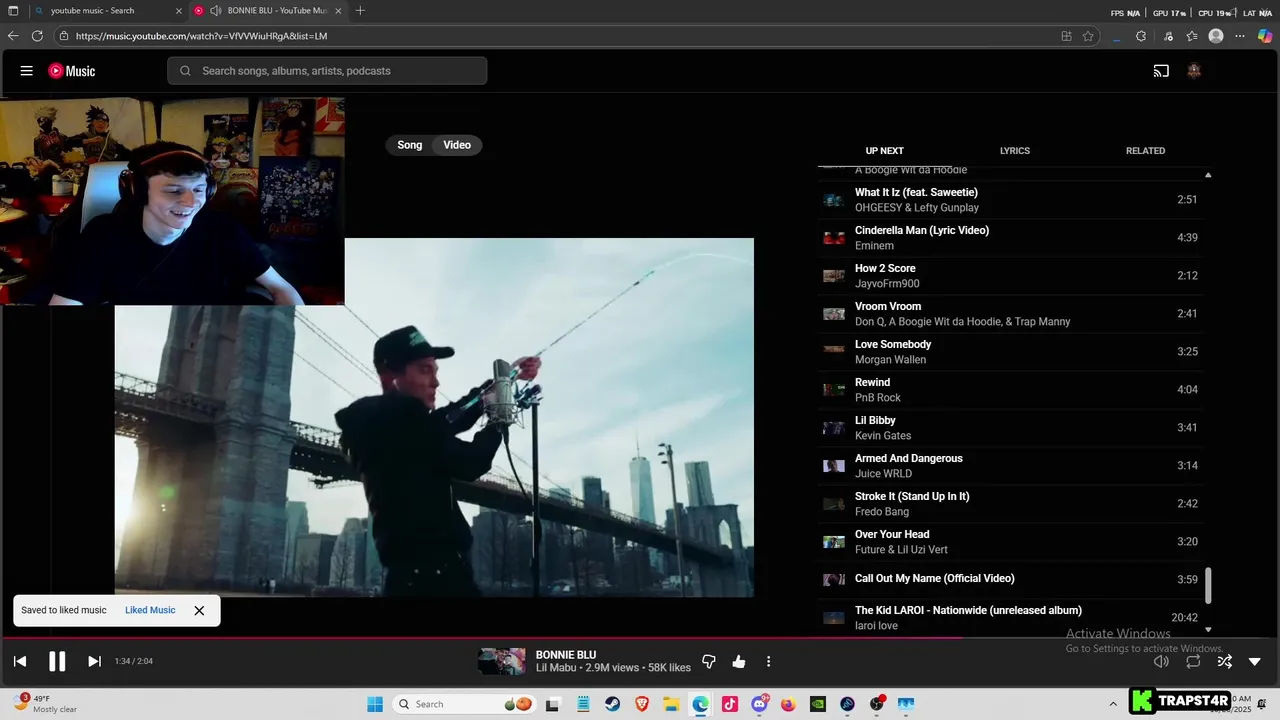Play Vroom Vroom in the queue

[1010, 314]
